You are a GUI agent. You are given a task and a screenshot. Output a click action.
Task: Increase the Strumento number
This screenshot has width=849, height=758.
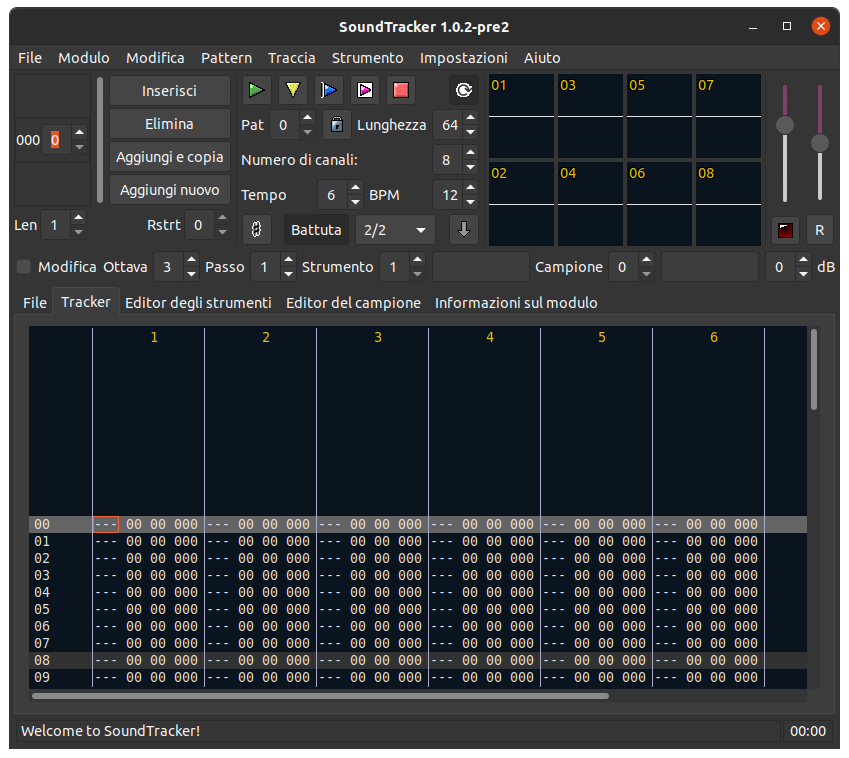click(x=417, y=259)
